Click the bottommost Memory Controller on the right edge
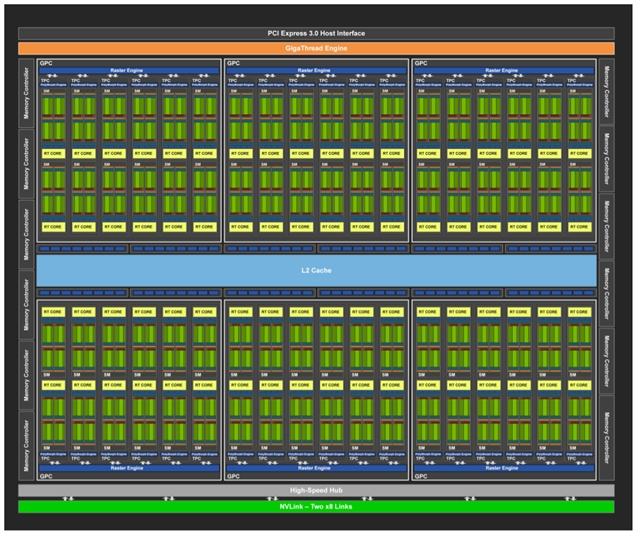 [x=607, y=438]
